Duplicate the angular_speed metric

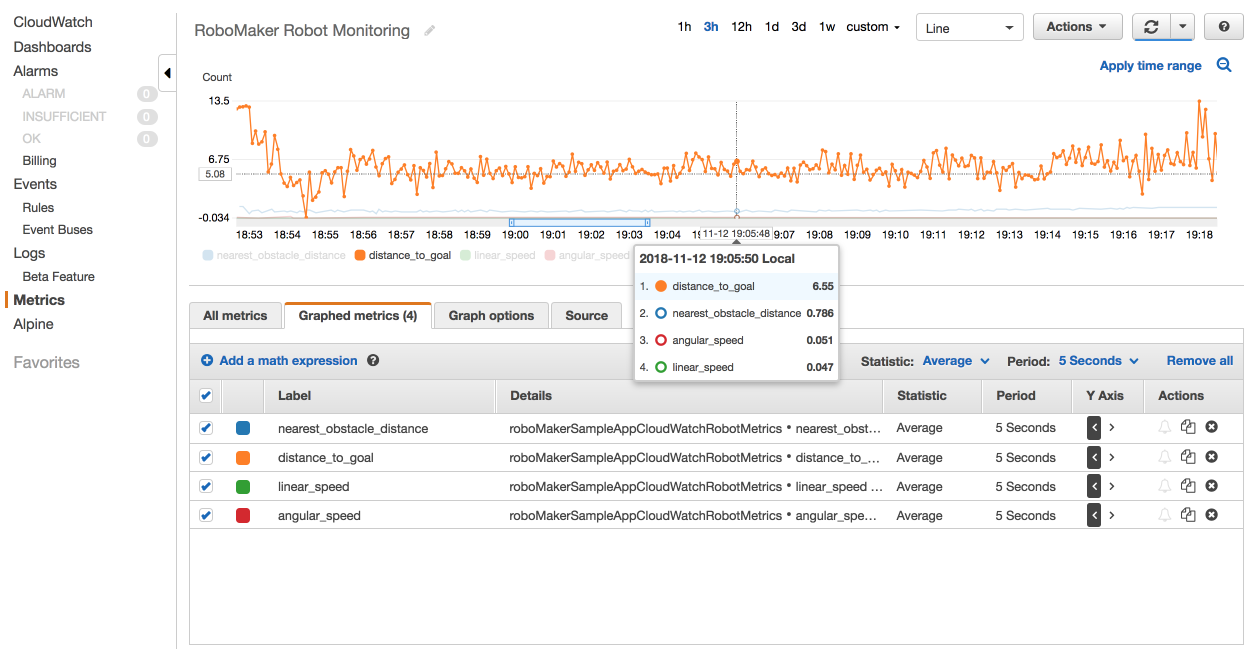(1188, 515)
